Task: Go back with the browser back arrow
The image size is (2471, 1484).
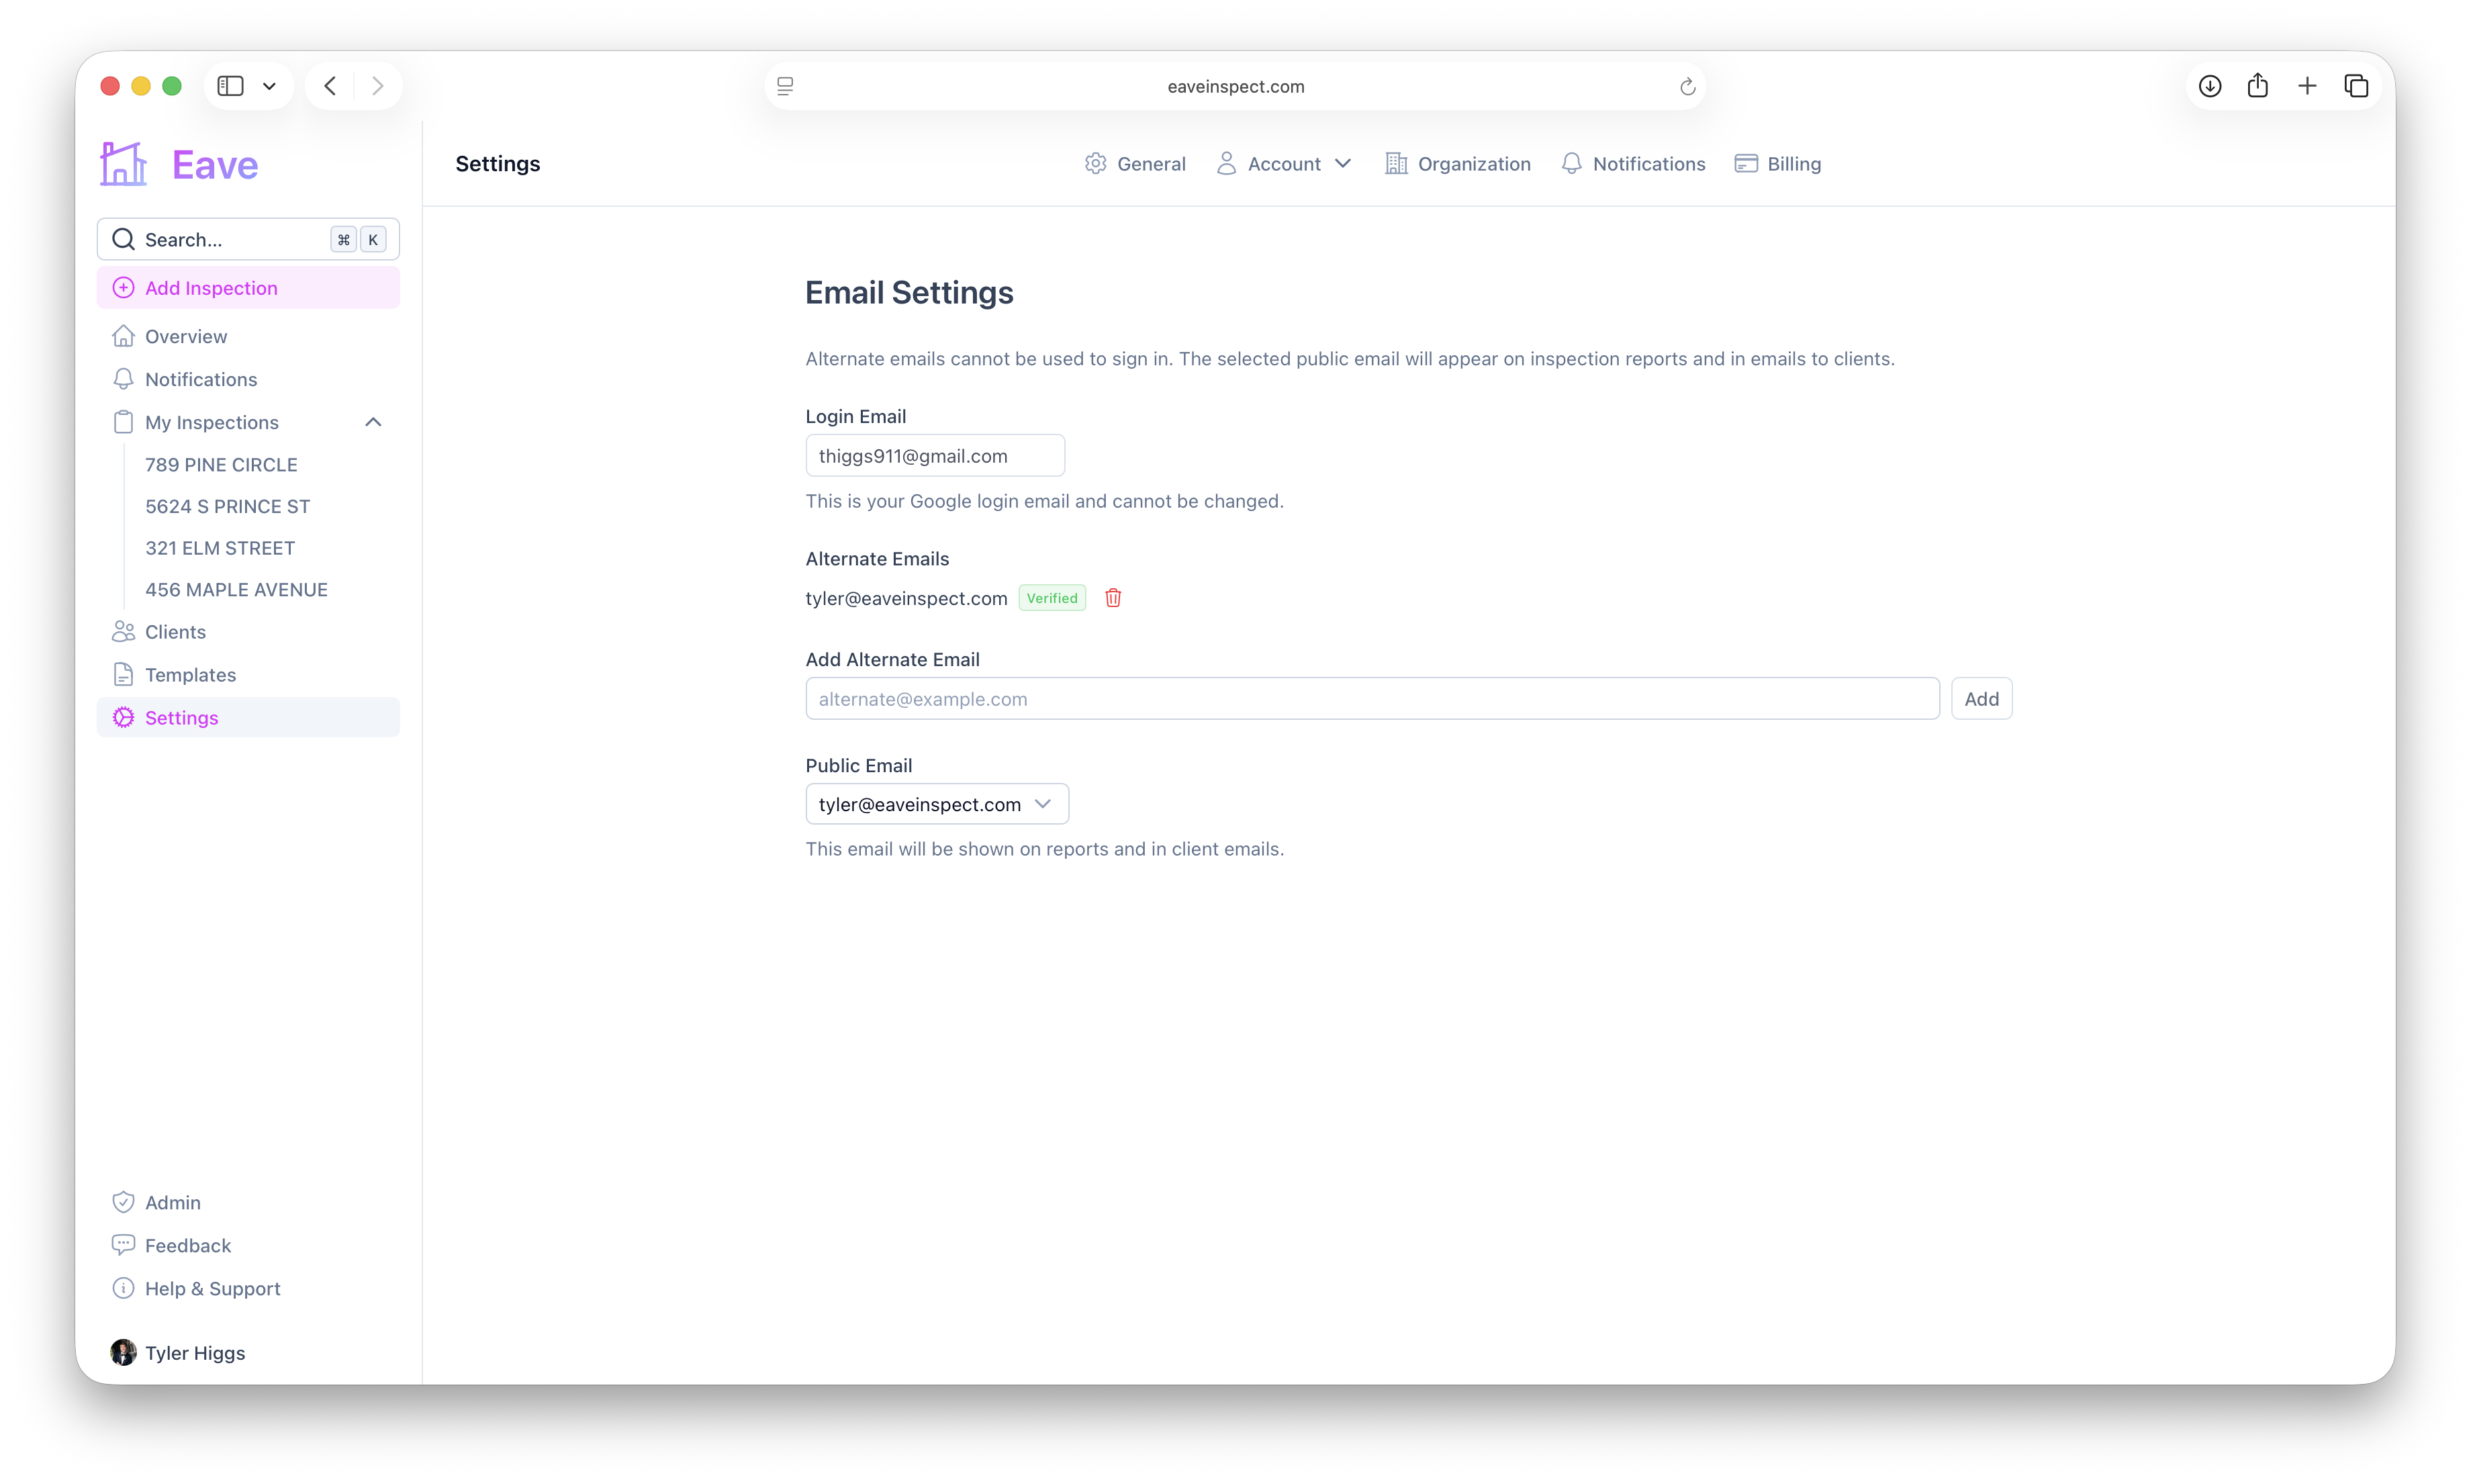Action: (x=330, y=86)
